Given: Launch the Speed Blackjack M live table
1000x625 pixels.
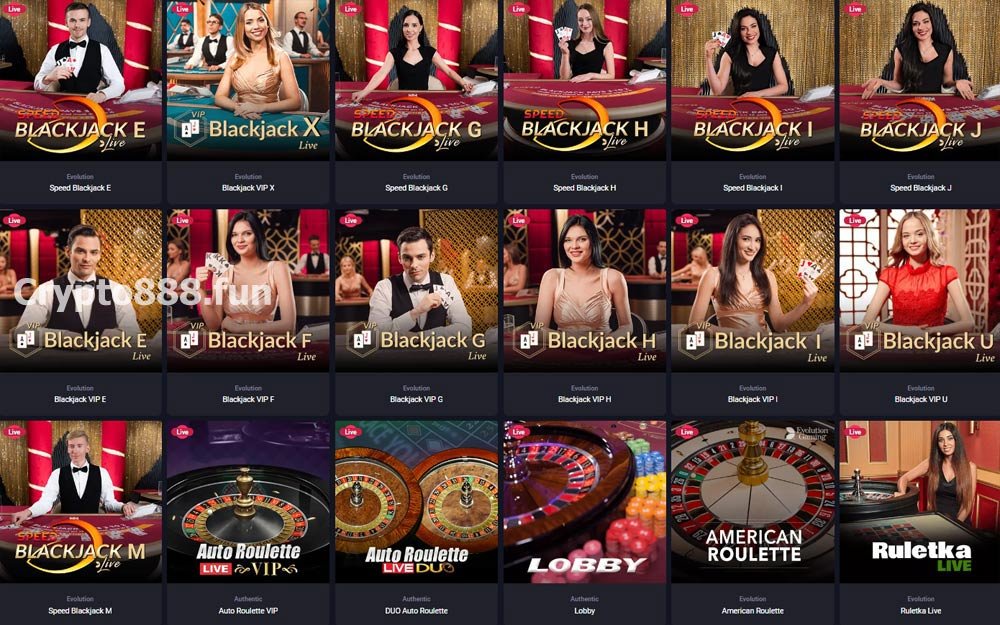Looking at the screenshot, I should pos(80,501).
